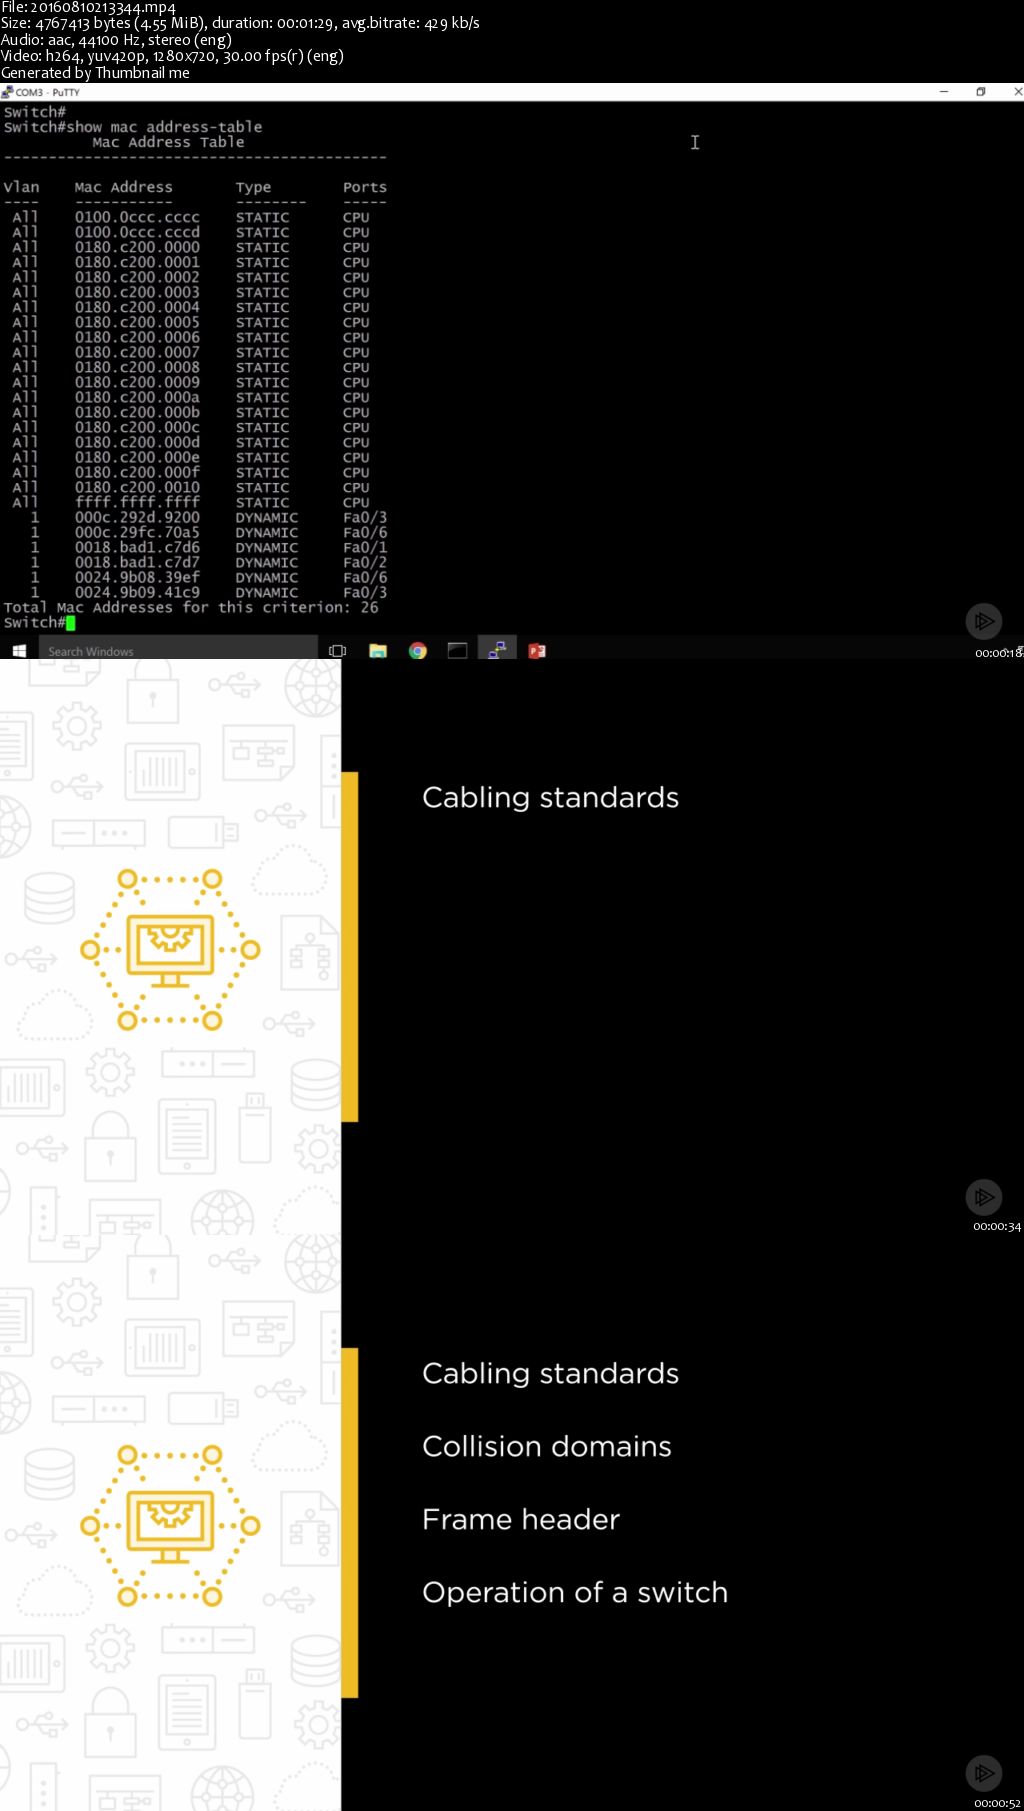Open the command prompt taskbar icon
Screen dimensions: 1024x1811
tap(457, 651)
